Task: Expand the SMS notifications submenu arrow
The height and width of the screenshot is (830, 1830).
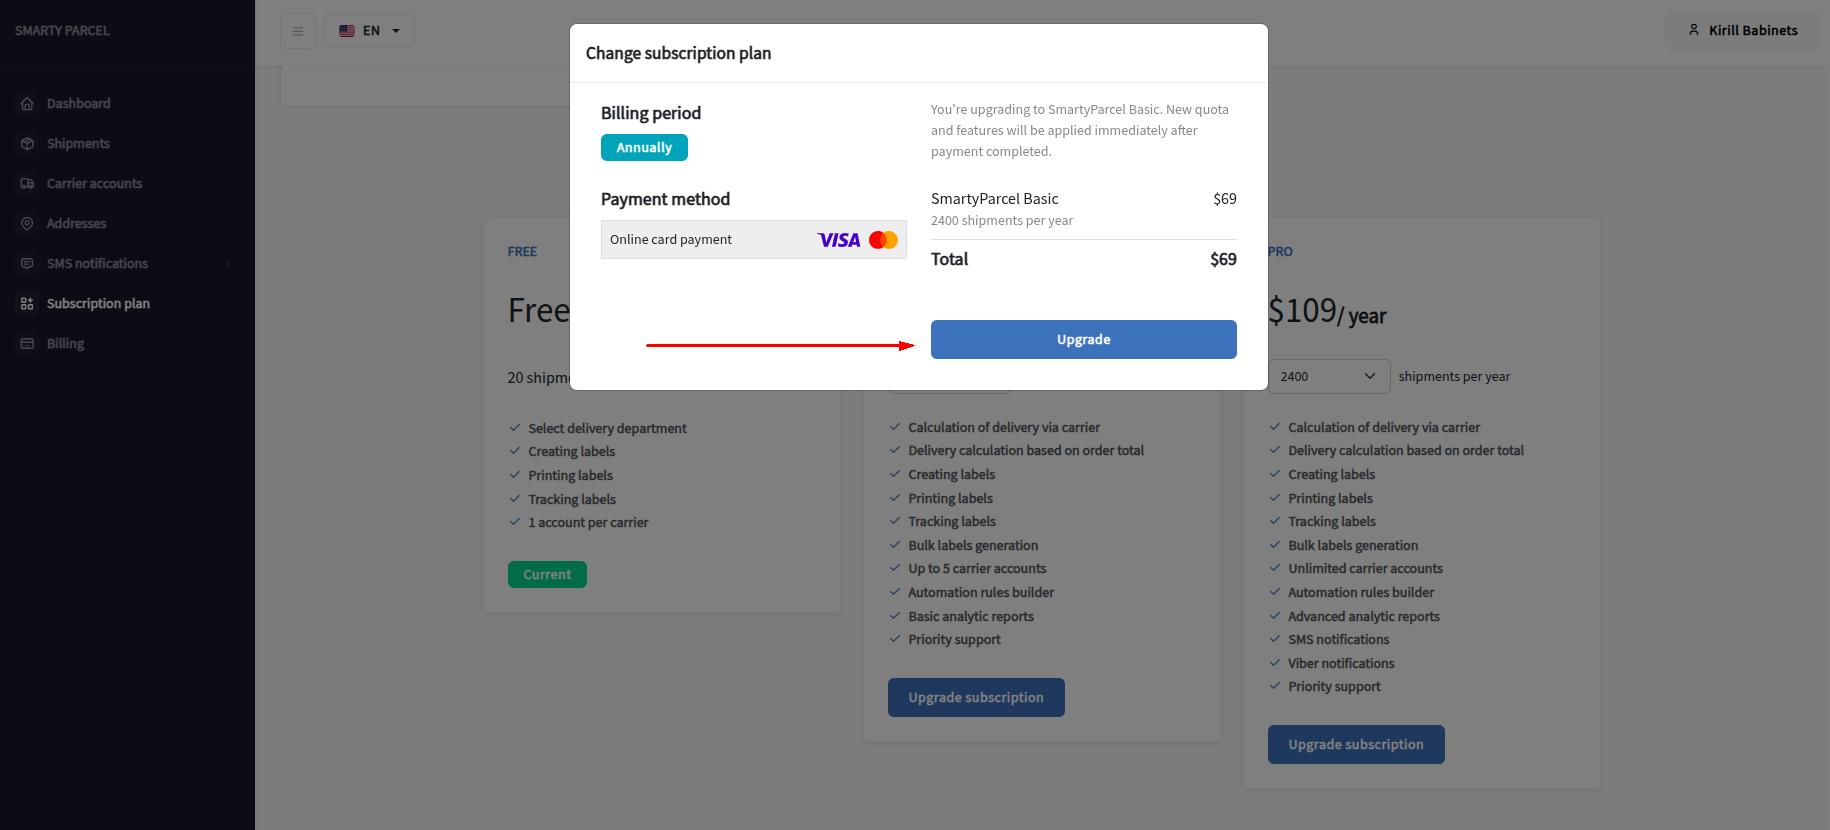Action: 227,264
